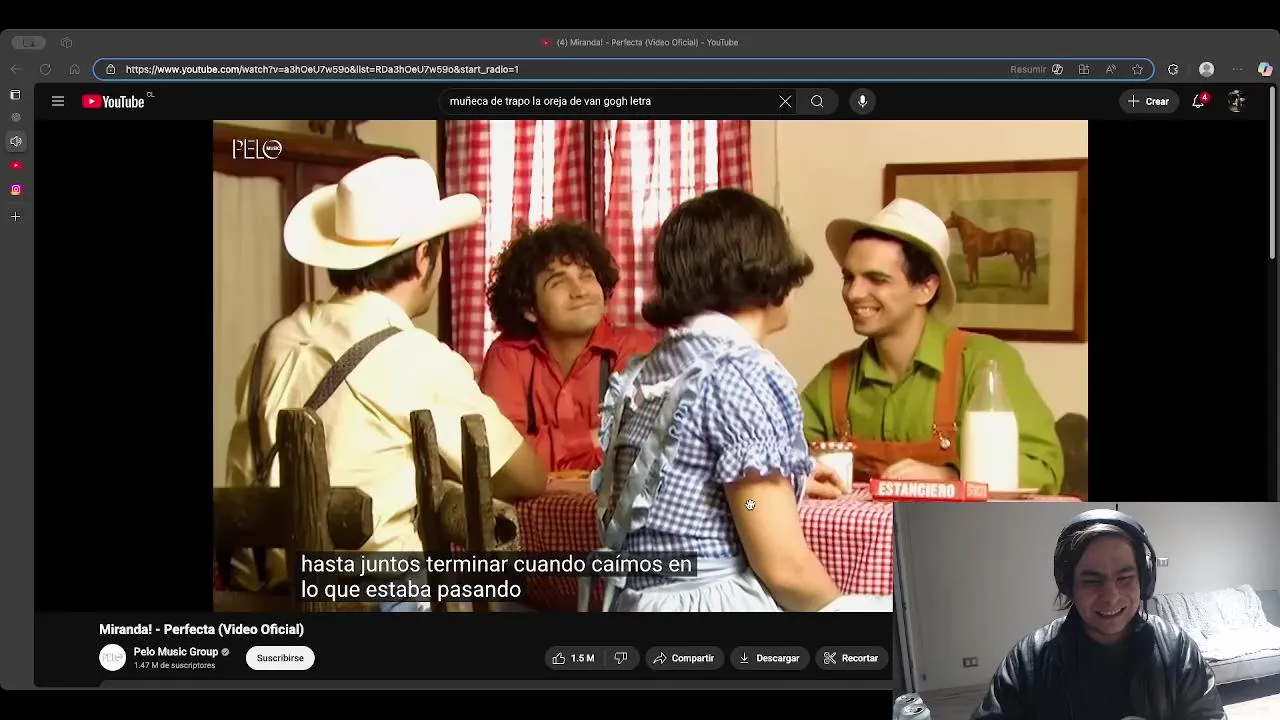Open the YouTube account avatar menu
Screen dimensions: 1280x720
tap(1237, 101)
